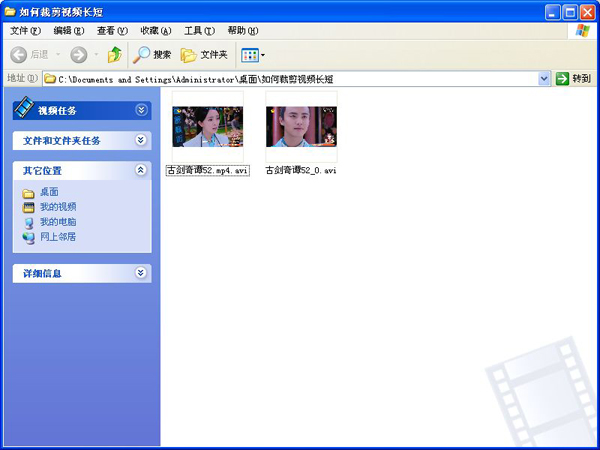This screenshot has width=600, height=450.
Task: Maximize the 如何裁剪视频长短 window
Action: [x=570, y=12]
